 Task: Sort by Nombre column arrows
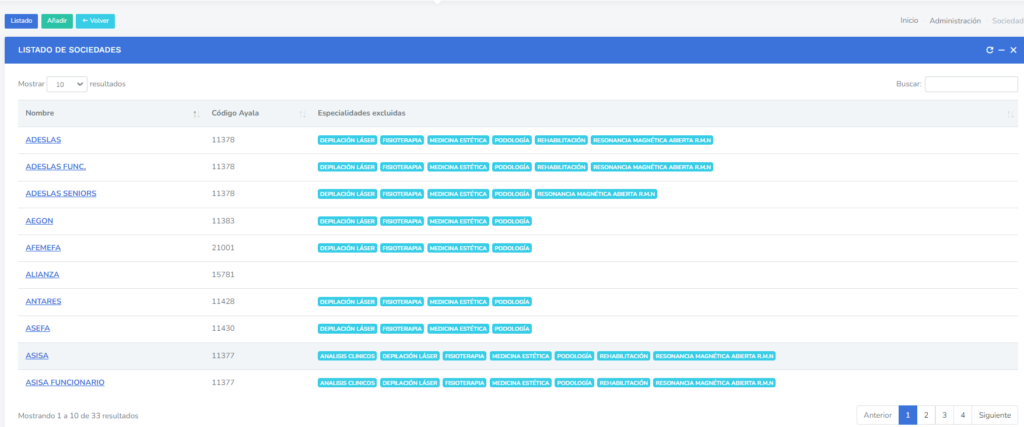[196, 114]
